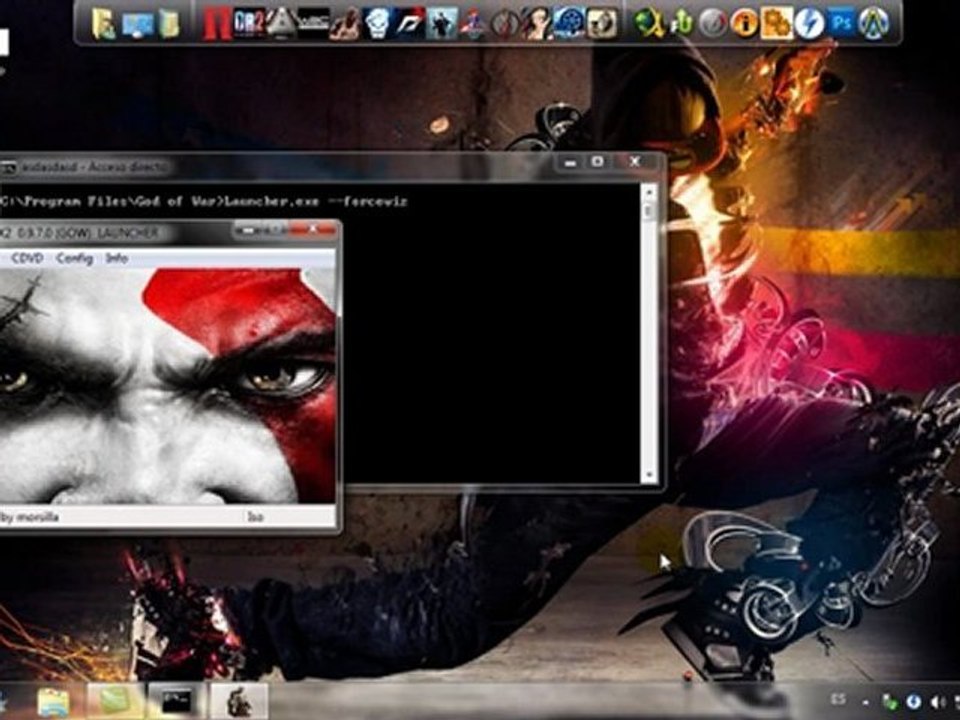Click inside the black command prompt console area
960x720 pixels.
click(x=490, y=343)
